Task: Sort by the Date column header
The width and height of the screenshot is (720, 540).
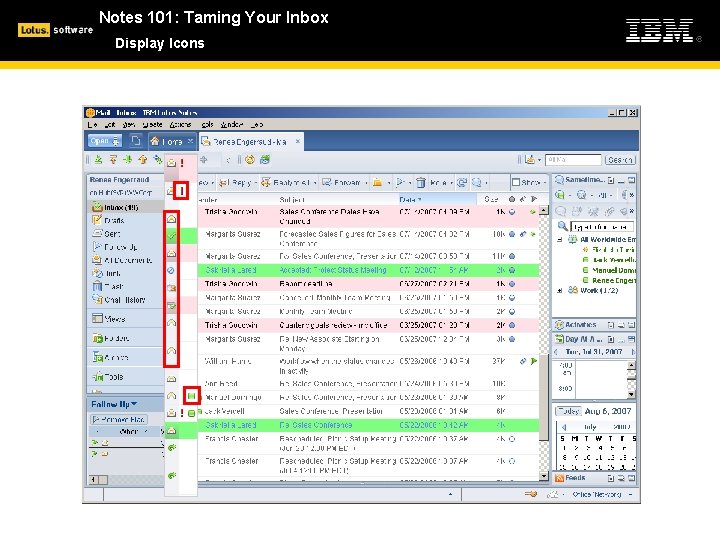Action: (409, 200)
